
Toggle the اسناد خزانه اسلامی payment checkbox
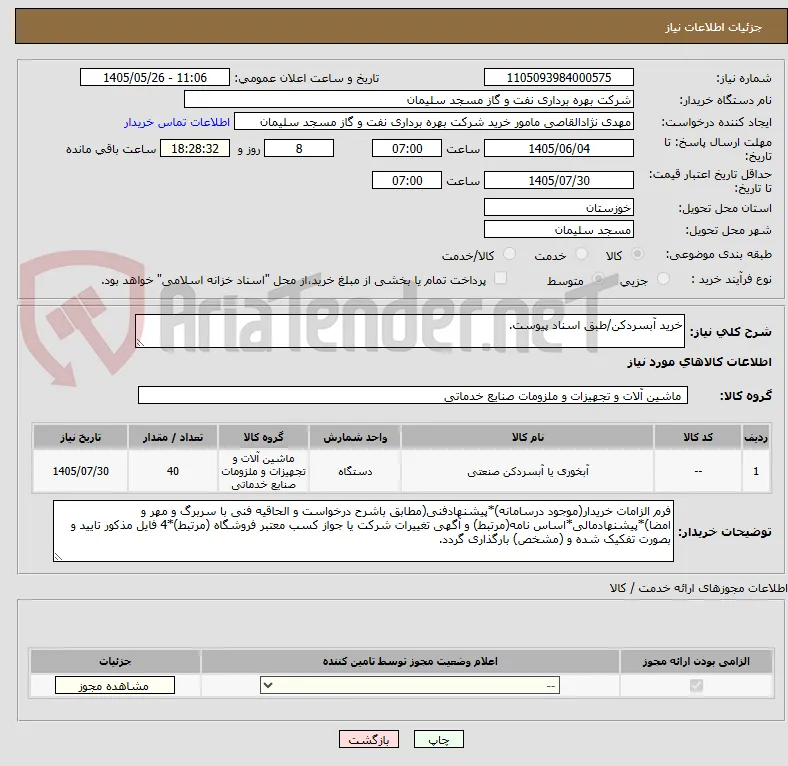[501, 278]
